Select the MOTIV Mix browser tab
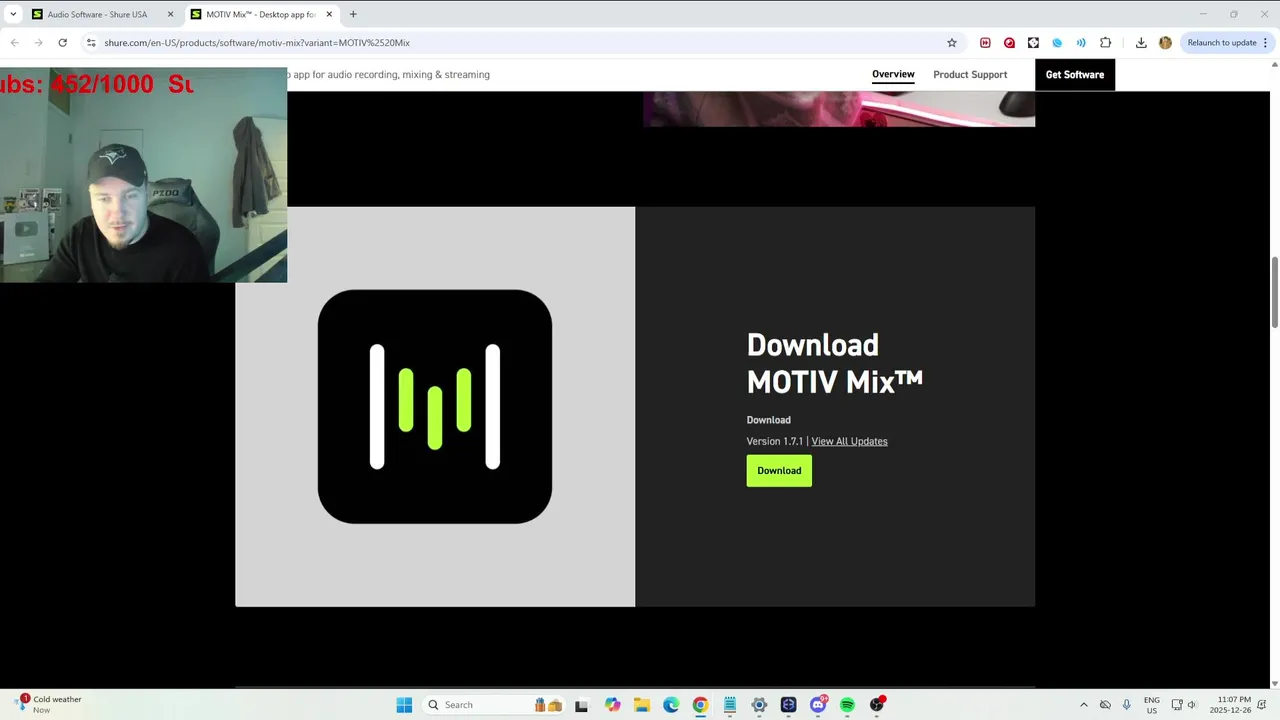 pos(260,14)
